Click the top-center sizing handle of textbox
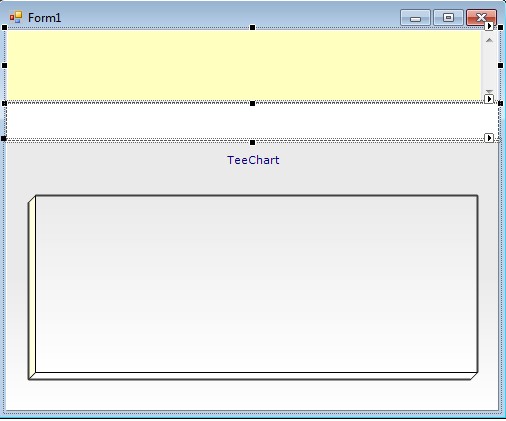 click(x=252, y=27)
